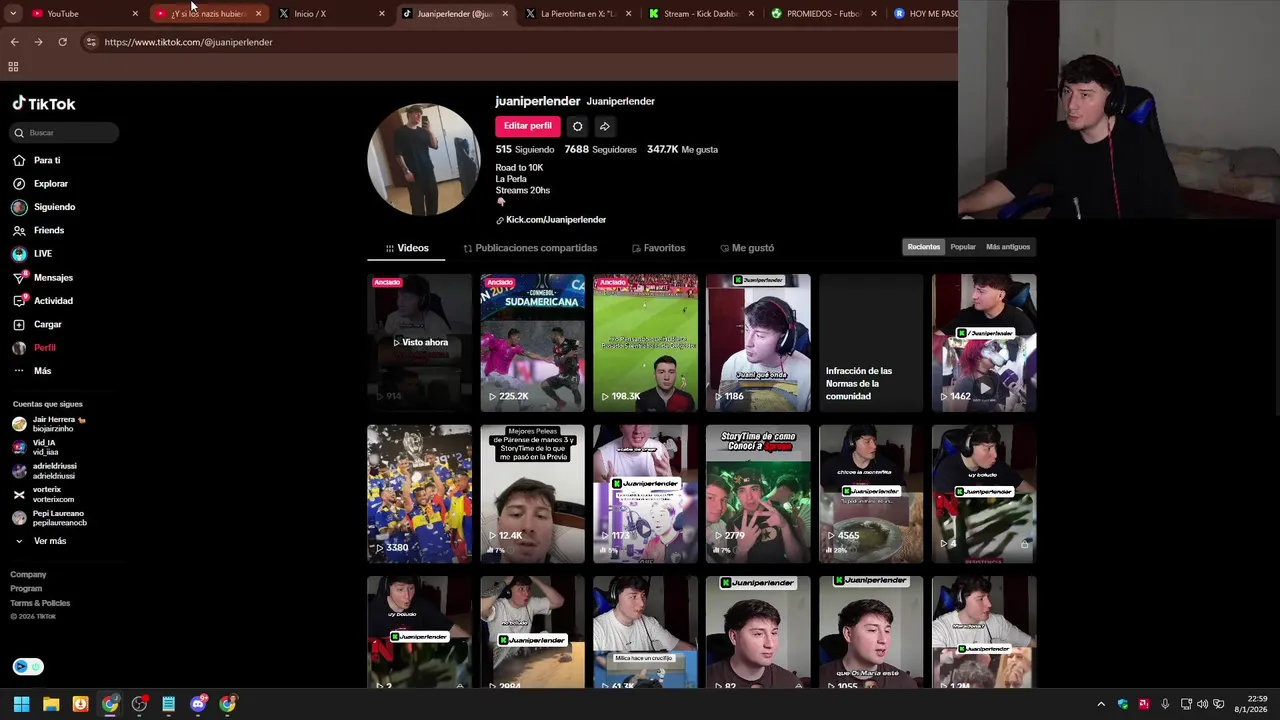Sort videos by Recientes

click(x=924, y=247)
